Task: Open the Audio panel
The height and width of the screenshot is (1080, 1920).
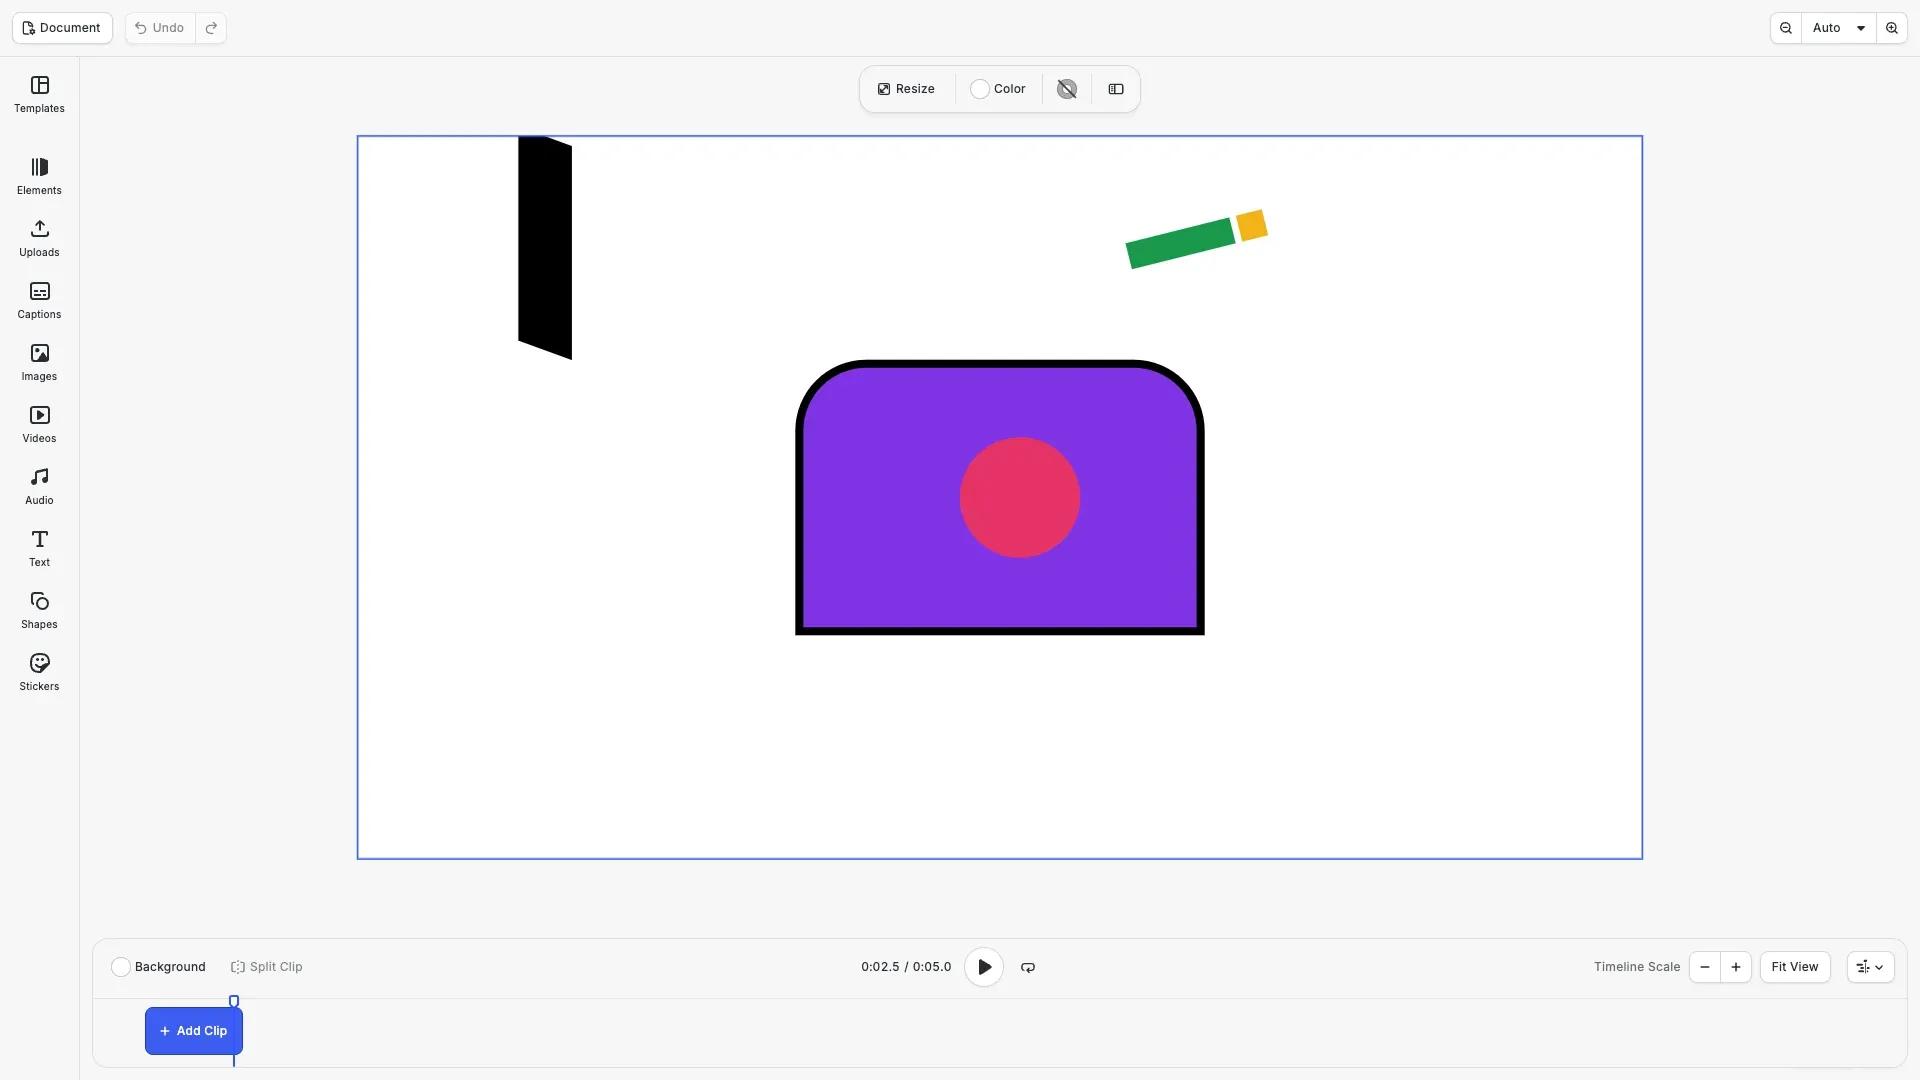Action: coord(39,487)
